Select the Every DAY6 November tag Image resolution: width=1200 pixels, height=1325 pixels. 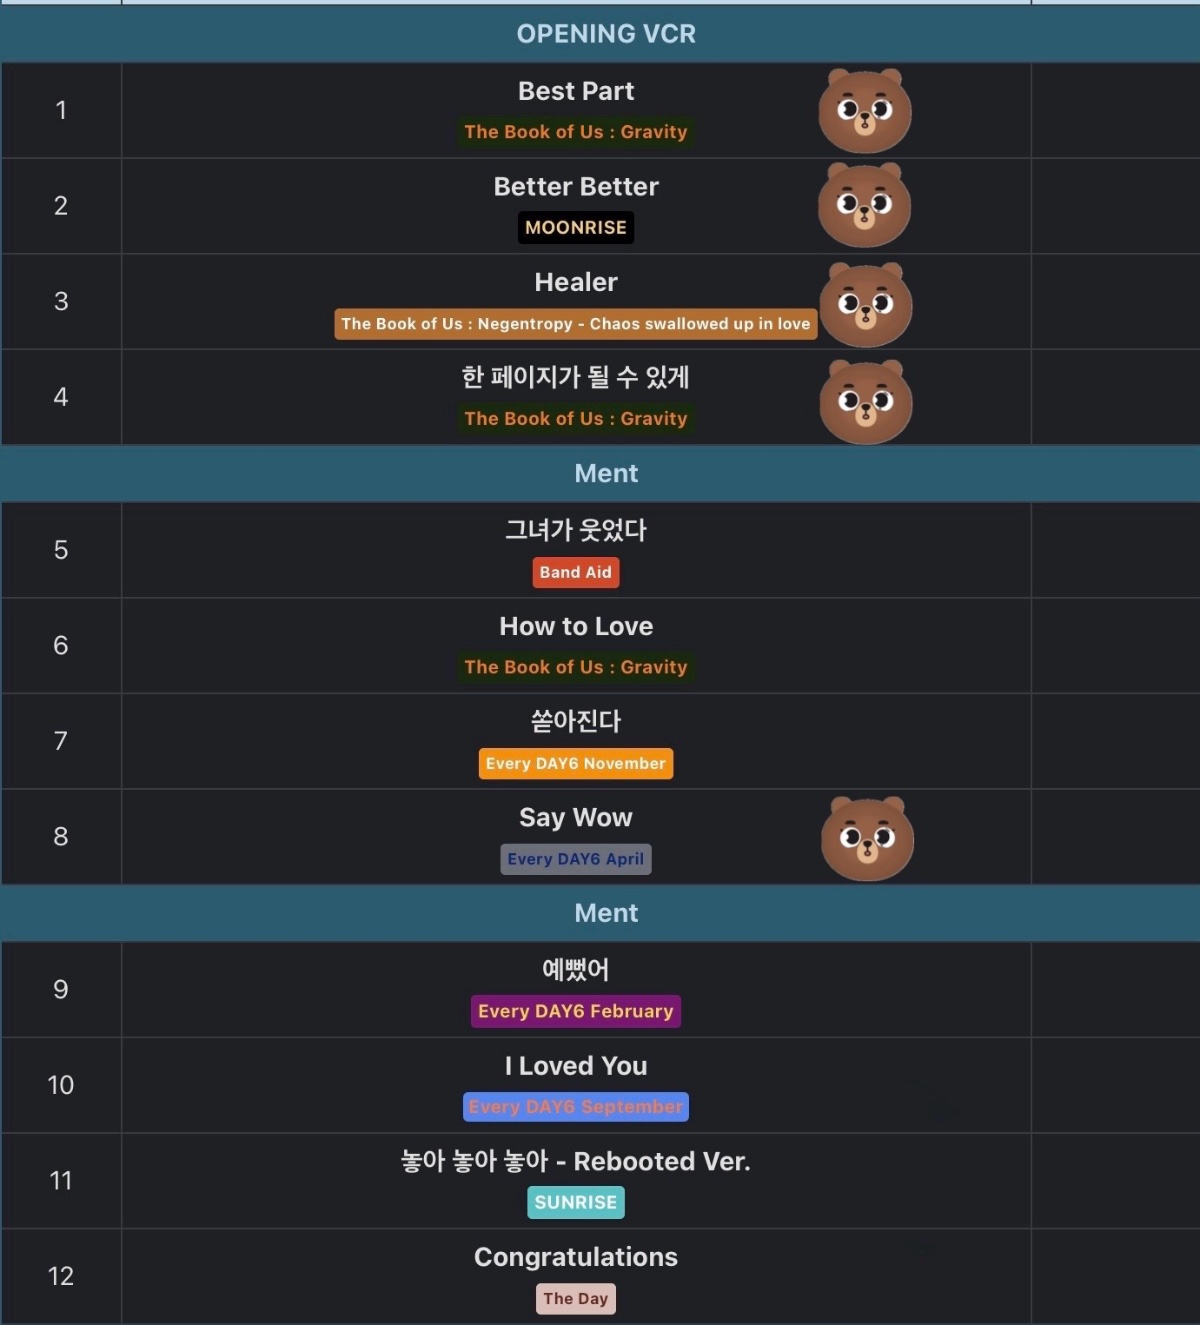click(x=576, y=764)
